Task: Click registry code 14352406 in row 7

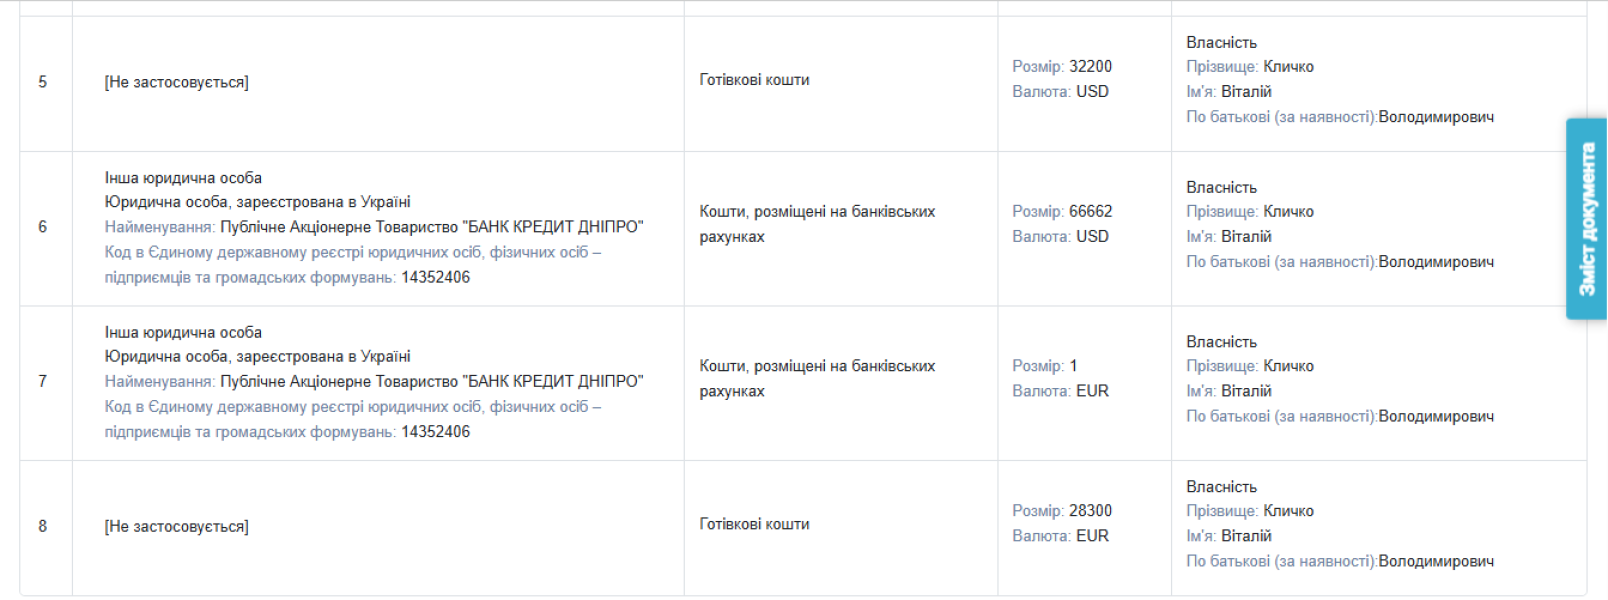Action: [x=435, y=432]
